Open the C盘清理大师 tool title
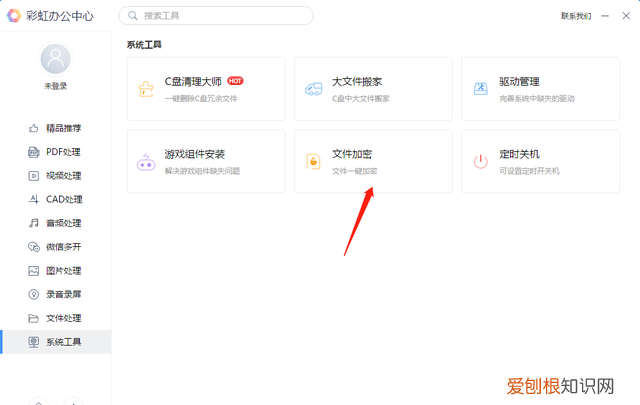 (x=193, y=82)
